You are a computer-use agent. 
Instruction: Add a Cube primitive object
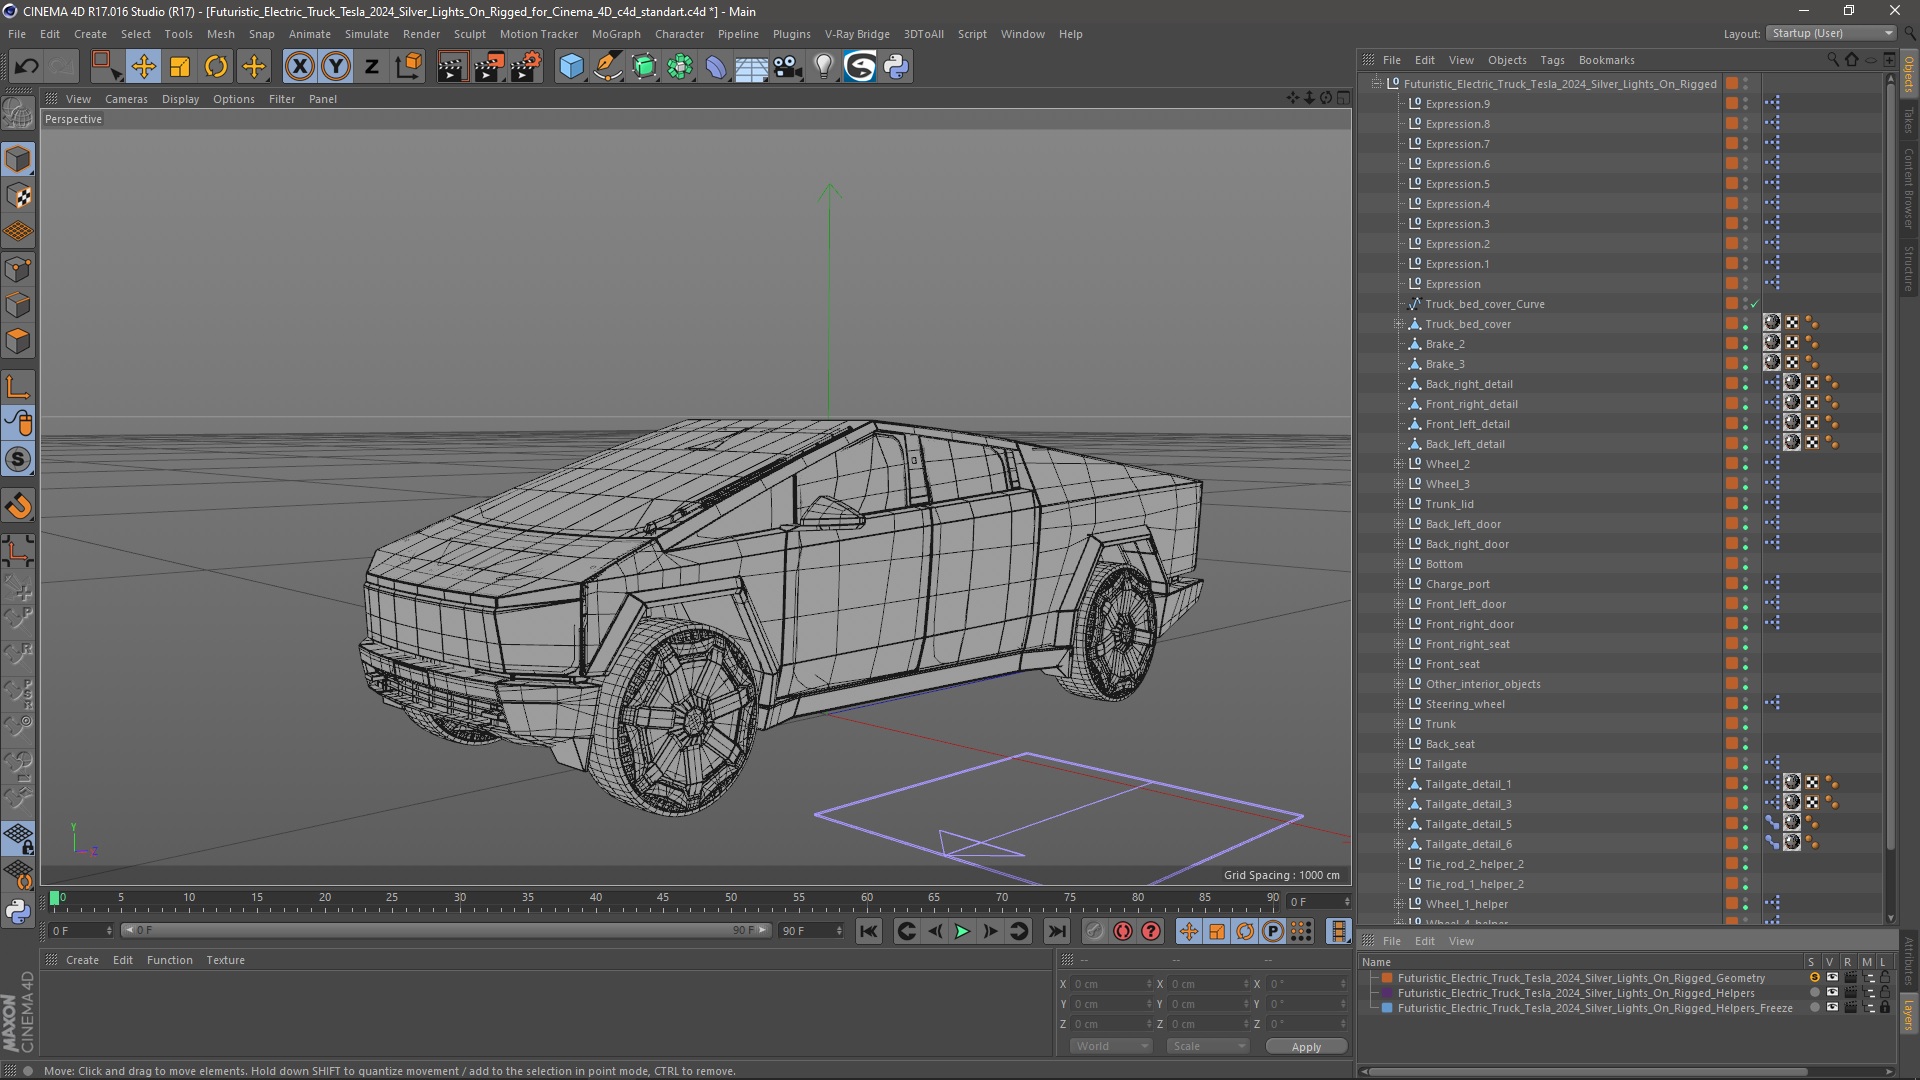pyautogui.click(x=571, y=67)
